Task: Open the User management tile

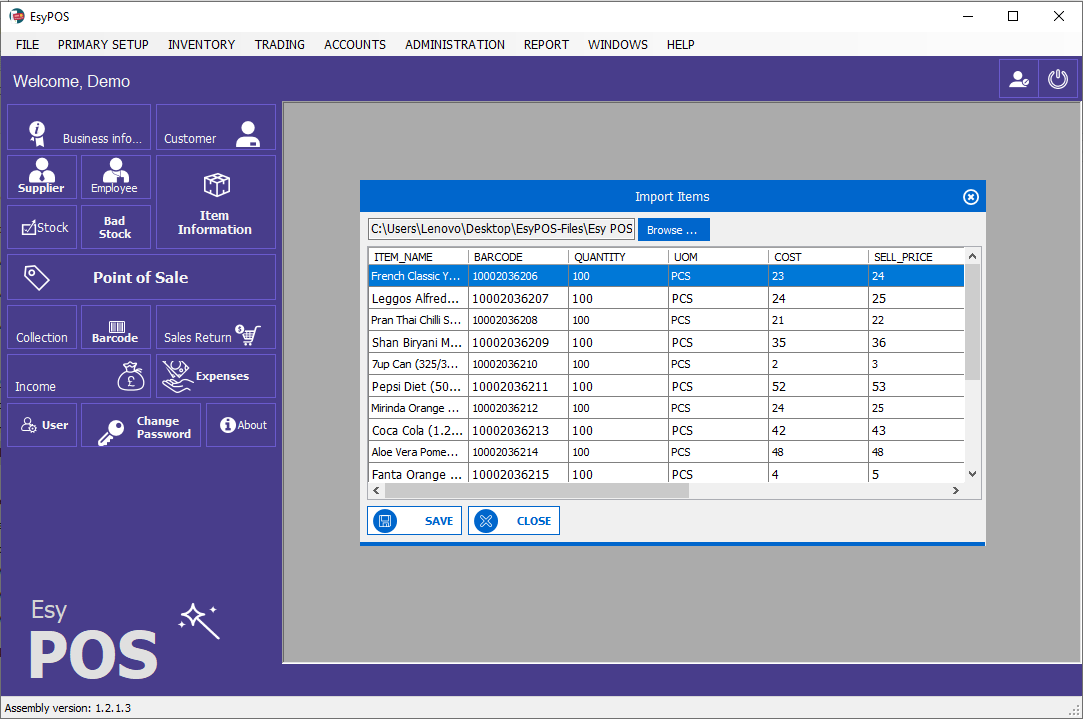Action: tap(42, 425)
